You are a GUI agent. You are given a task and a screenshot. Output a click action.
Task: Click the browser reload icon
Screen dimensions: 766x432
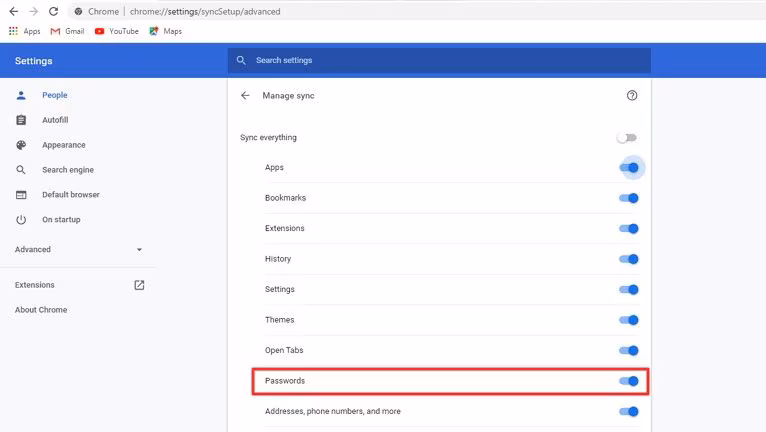coord(52,11)
